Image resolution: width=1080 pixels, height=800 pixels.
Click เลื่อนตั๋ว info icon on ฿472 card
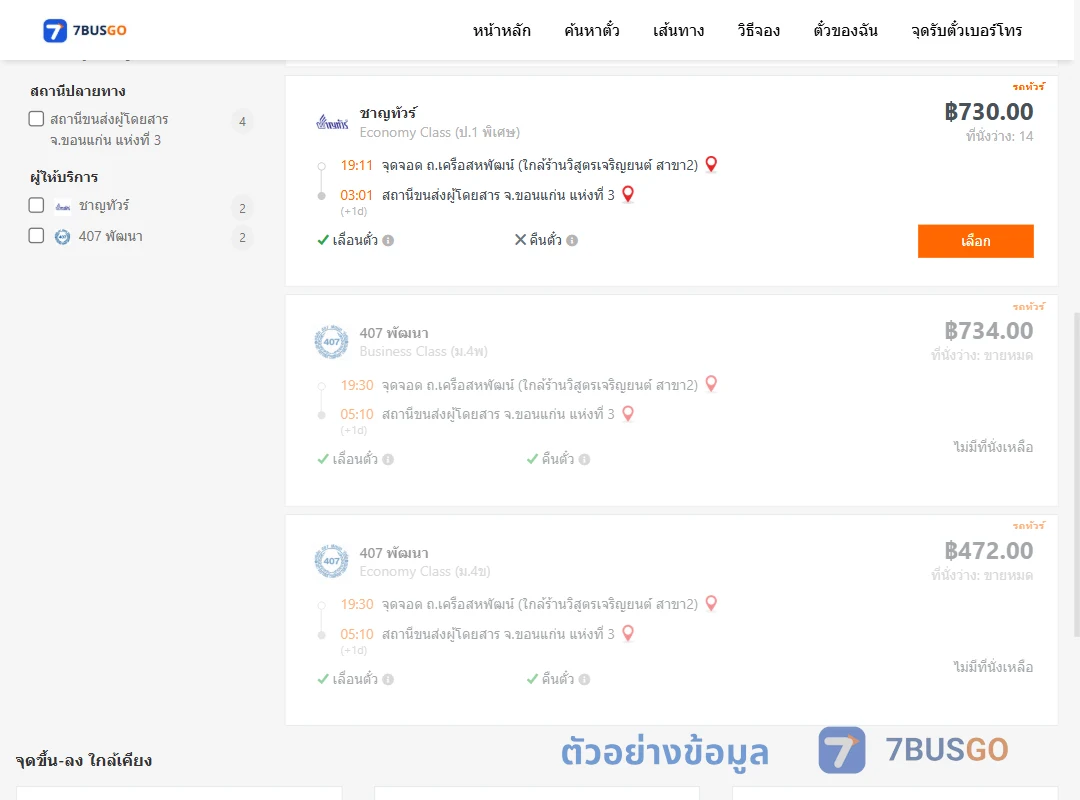[x=388, y=679]
